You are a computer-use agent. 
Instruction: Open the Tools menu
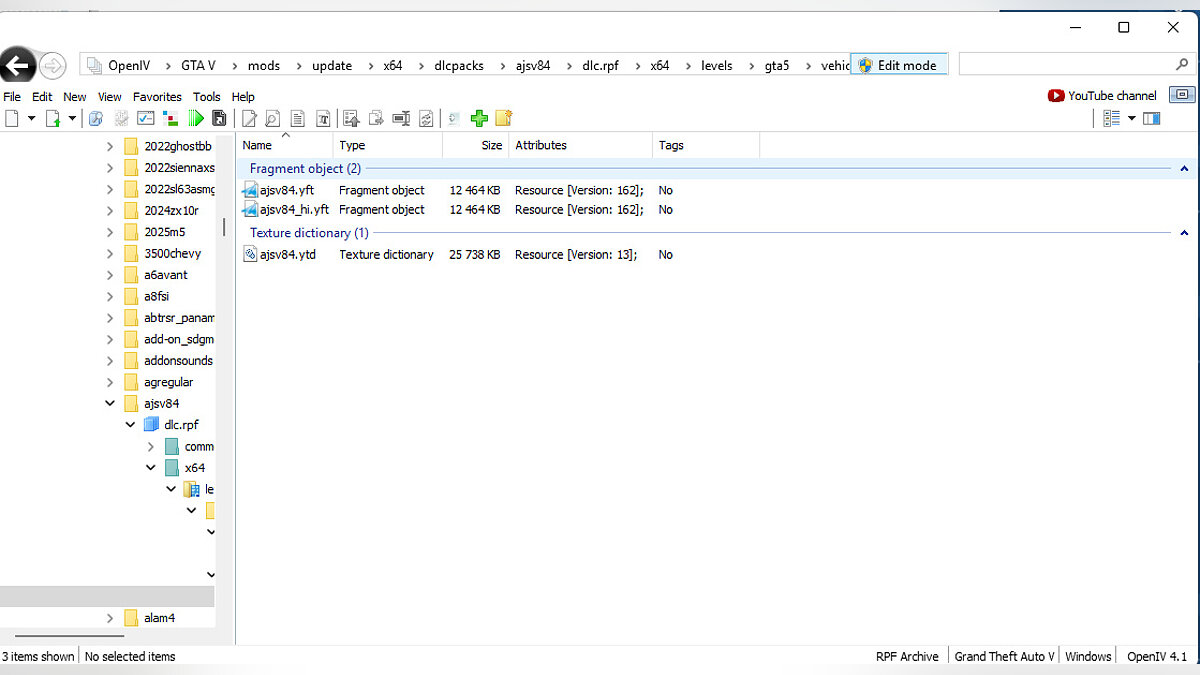pos(206,97)
